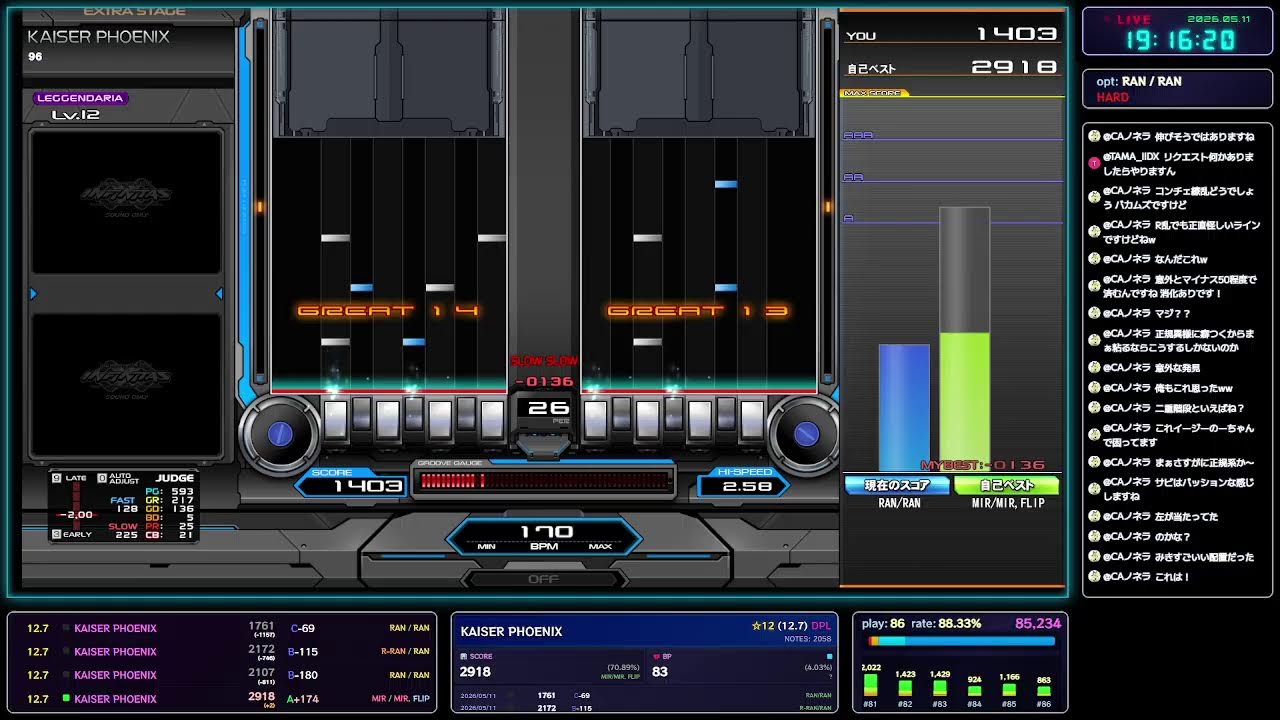The image size is (1280, 720).
Task: Click the Lv.12 level label
Action: click(x=76, y=115)
